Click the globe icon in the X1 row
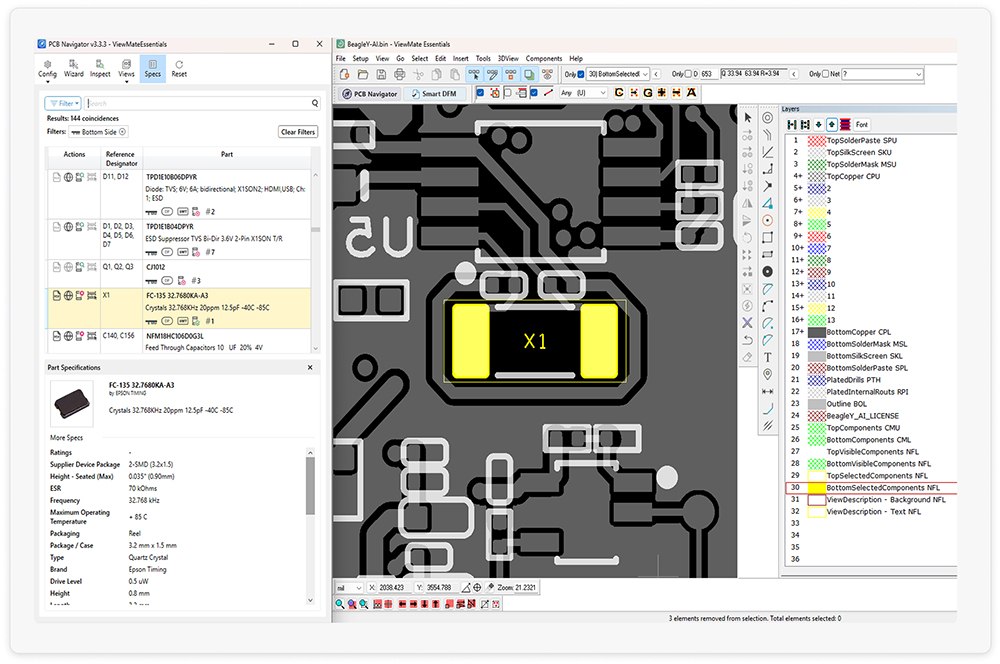The height and width of the screenshot is (664, 1000). [x=69, y=296]
